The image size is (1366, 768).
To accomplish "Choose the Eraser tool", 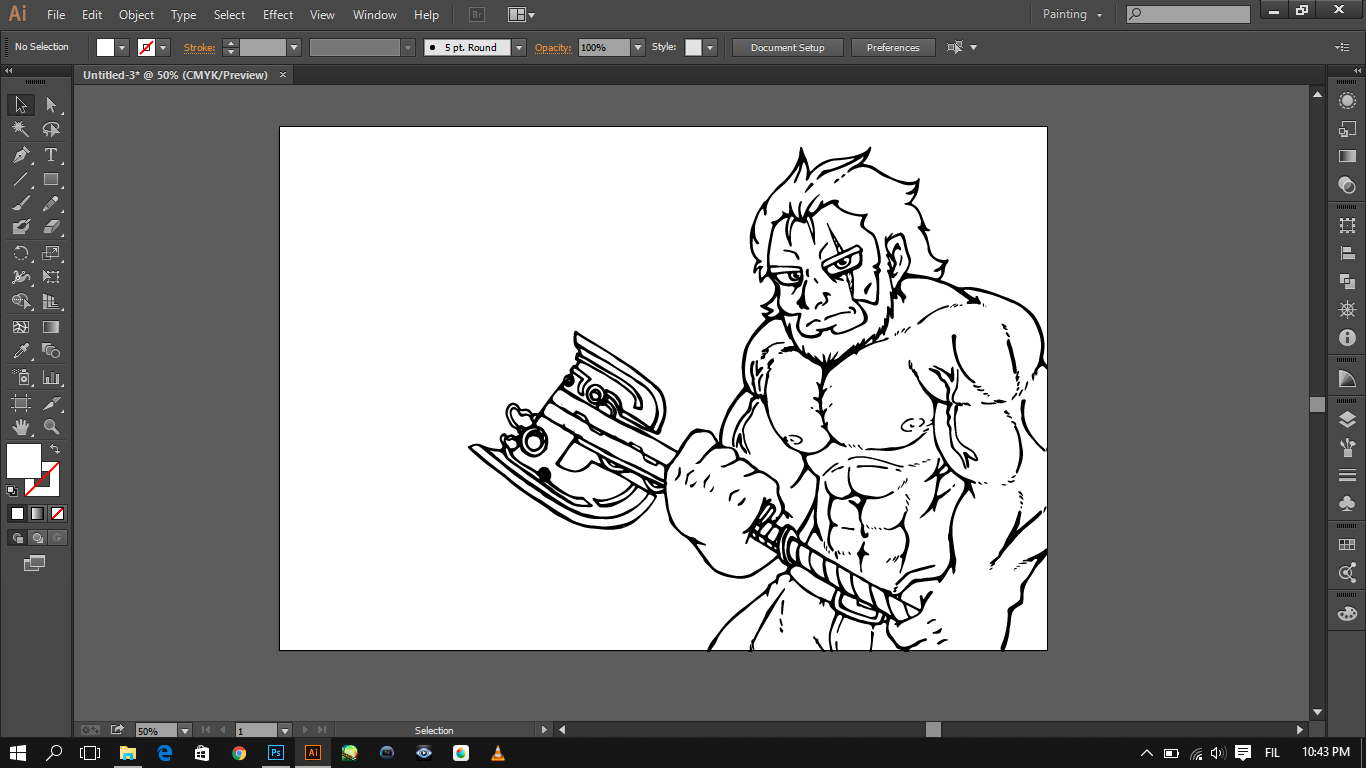I will [x=51, y=228].
